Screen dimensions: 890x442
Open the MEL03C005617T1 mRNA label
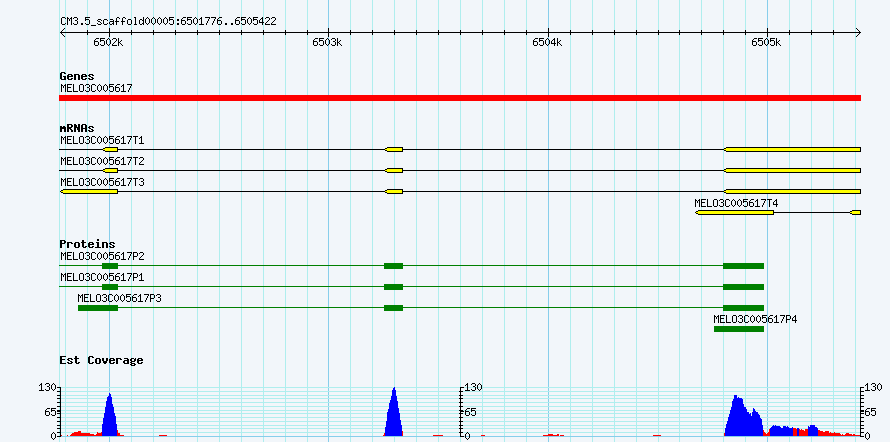102,140
